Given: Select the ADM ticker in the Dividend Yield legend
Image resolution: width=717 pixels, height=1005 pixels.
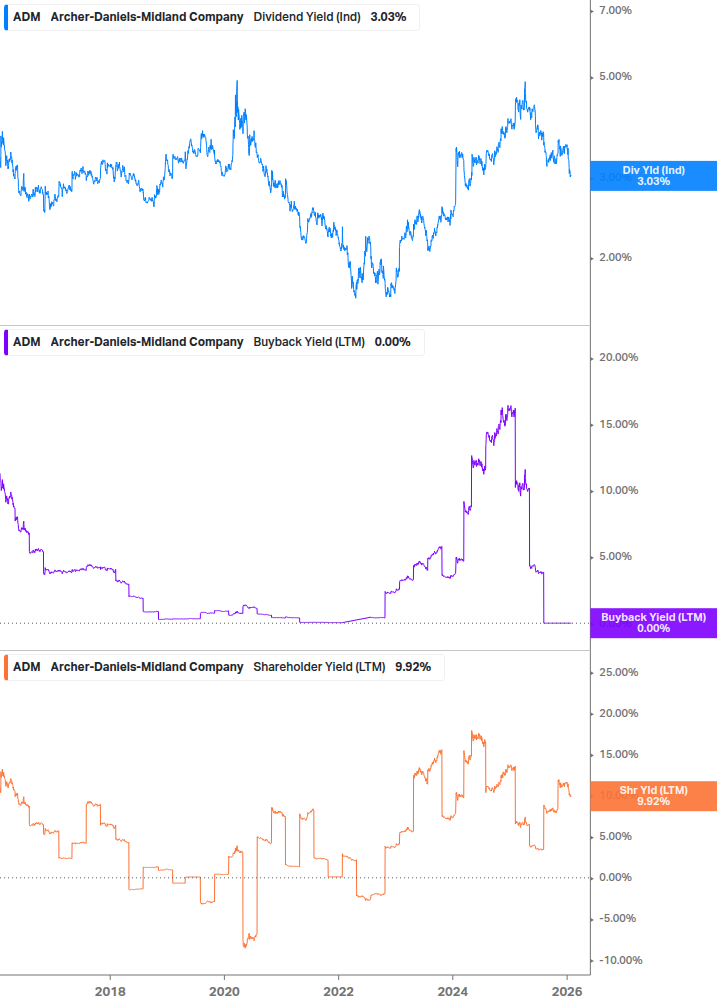Looking at the screenshot, I should (x=27, y=17).
